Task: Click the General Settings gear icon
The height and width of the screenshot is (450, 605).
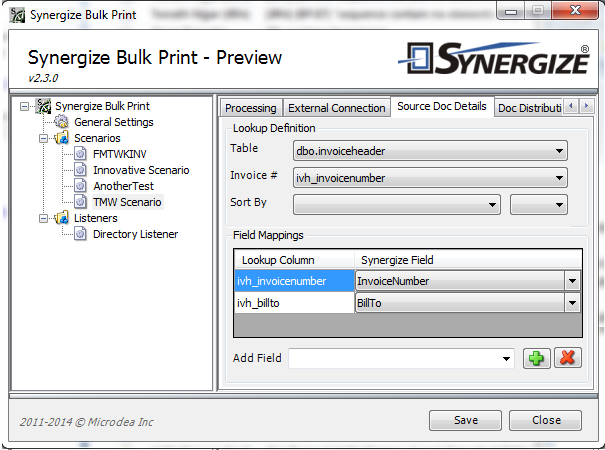Action: (61, 122)
